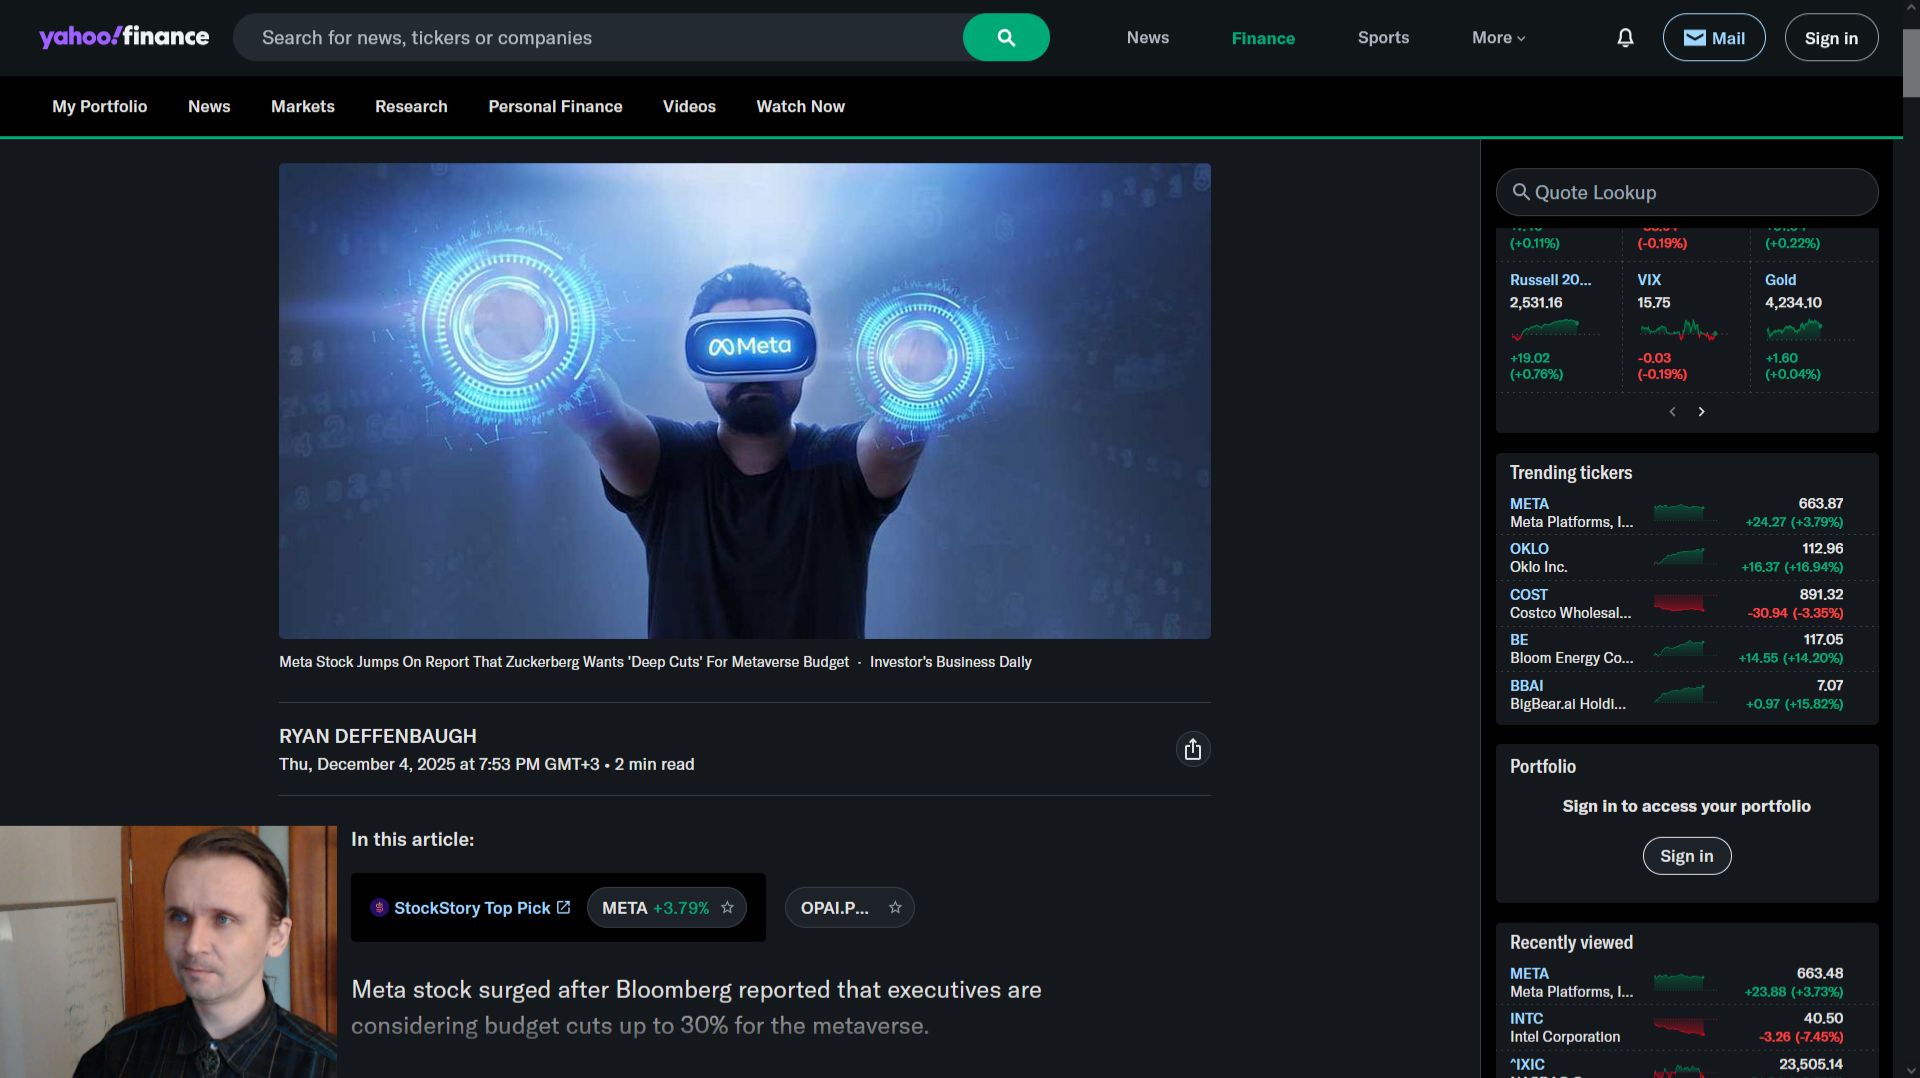The width and height of the screenshot is (1920, 1078).
Task: Click COST price change -30.94 (-3.35%)
Action: coord(1795,613)
